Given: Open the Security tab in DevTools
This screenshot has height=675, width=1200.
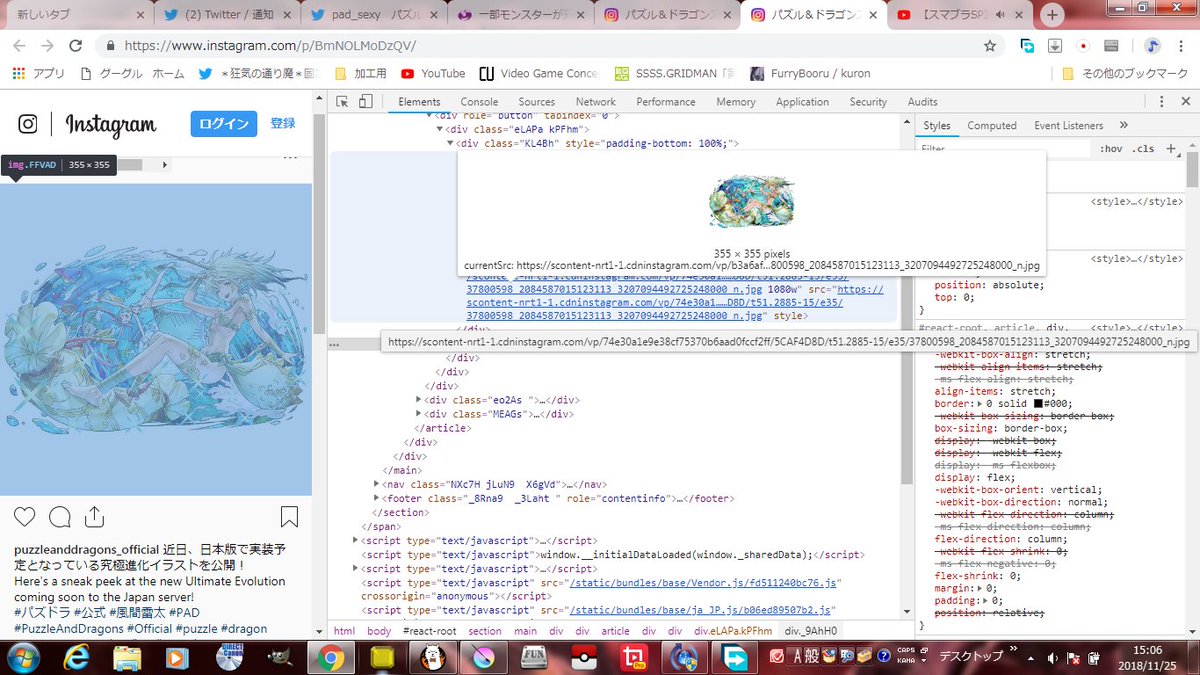Looking at the screenshot, I should (x=868, y=102).
